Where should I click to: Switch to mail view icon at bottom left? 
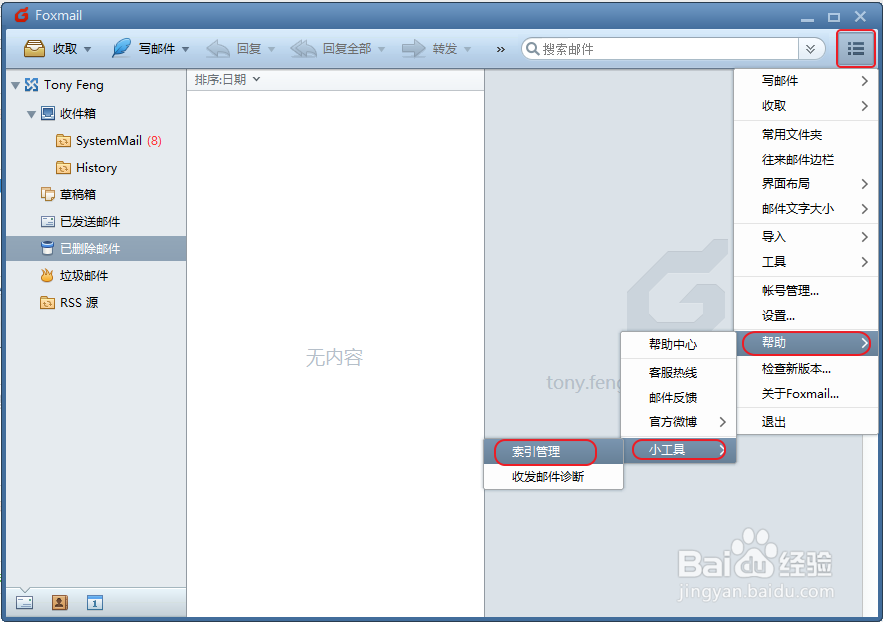pos(24,603)
